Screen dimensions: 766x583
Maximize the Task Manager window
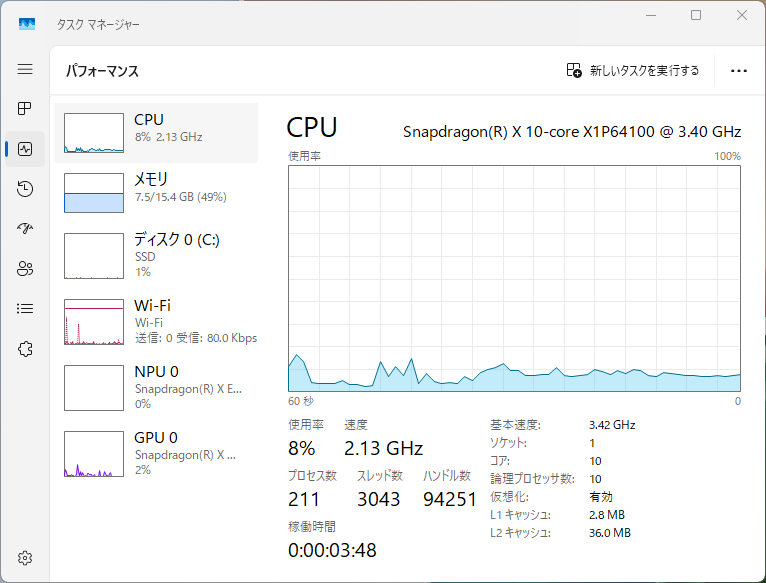pyautogui.click(x=696, y=16)
